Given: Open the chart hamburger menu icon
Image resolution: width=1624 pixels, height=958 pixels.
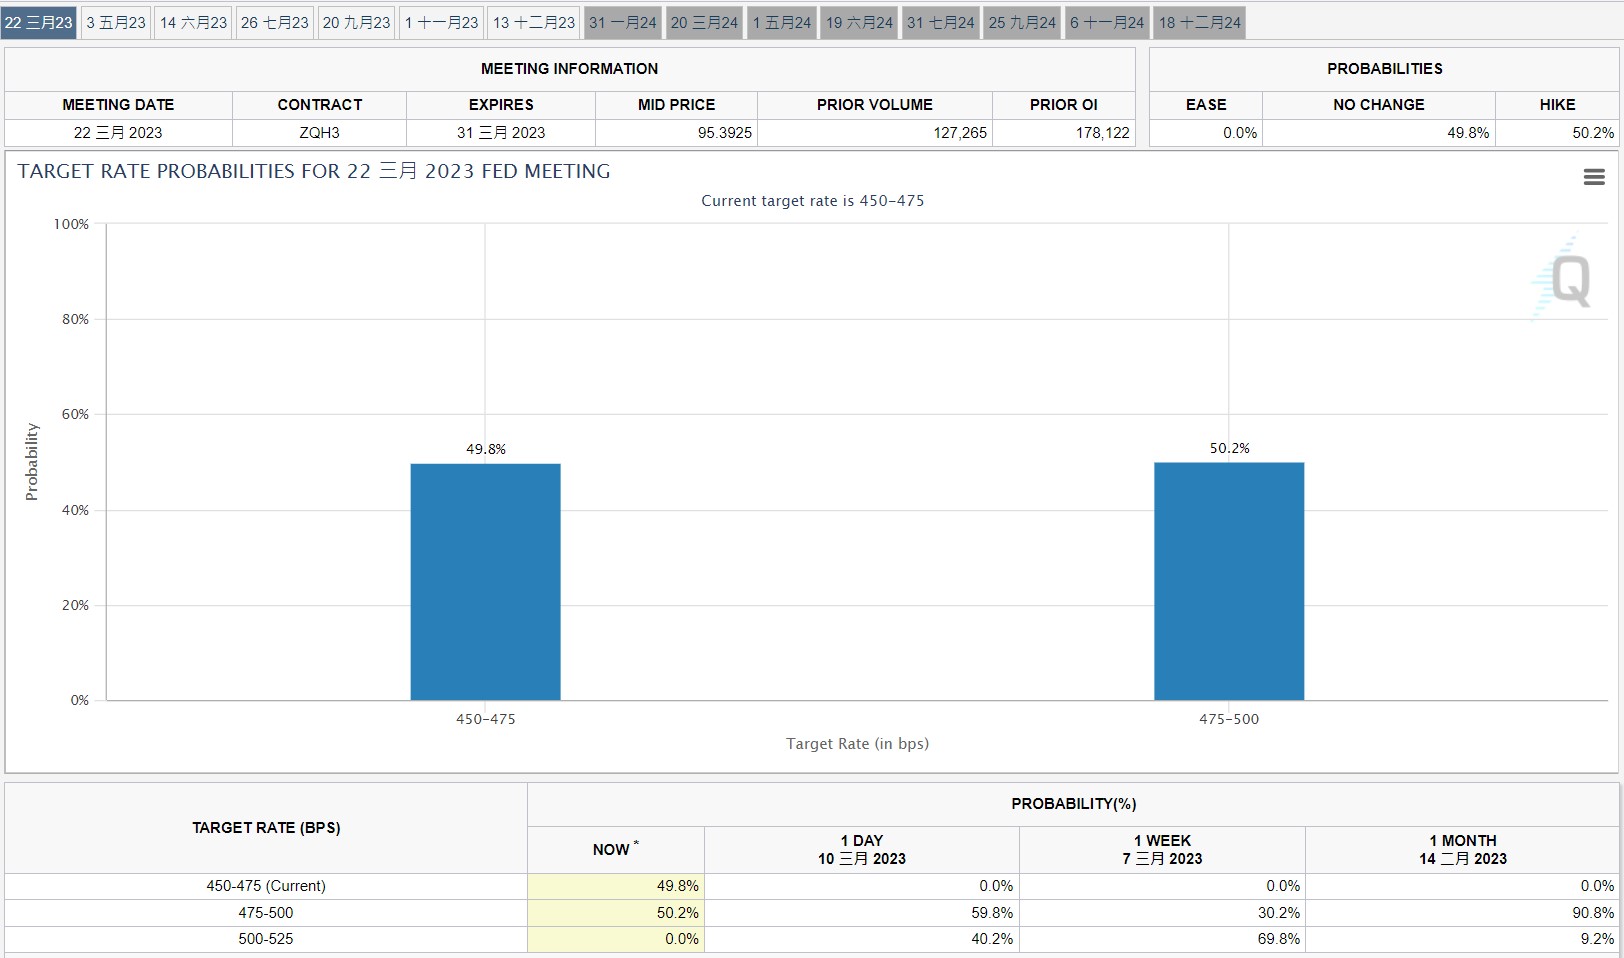Looking at the screenshot, I should [1594, 177].
